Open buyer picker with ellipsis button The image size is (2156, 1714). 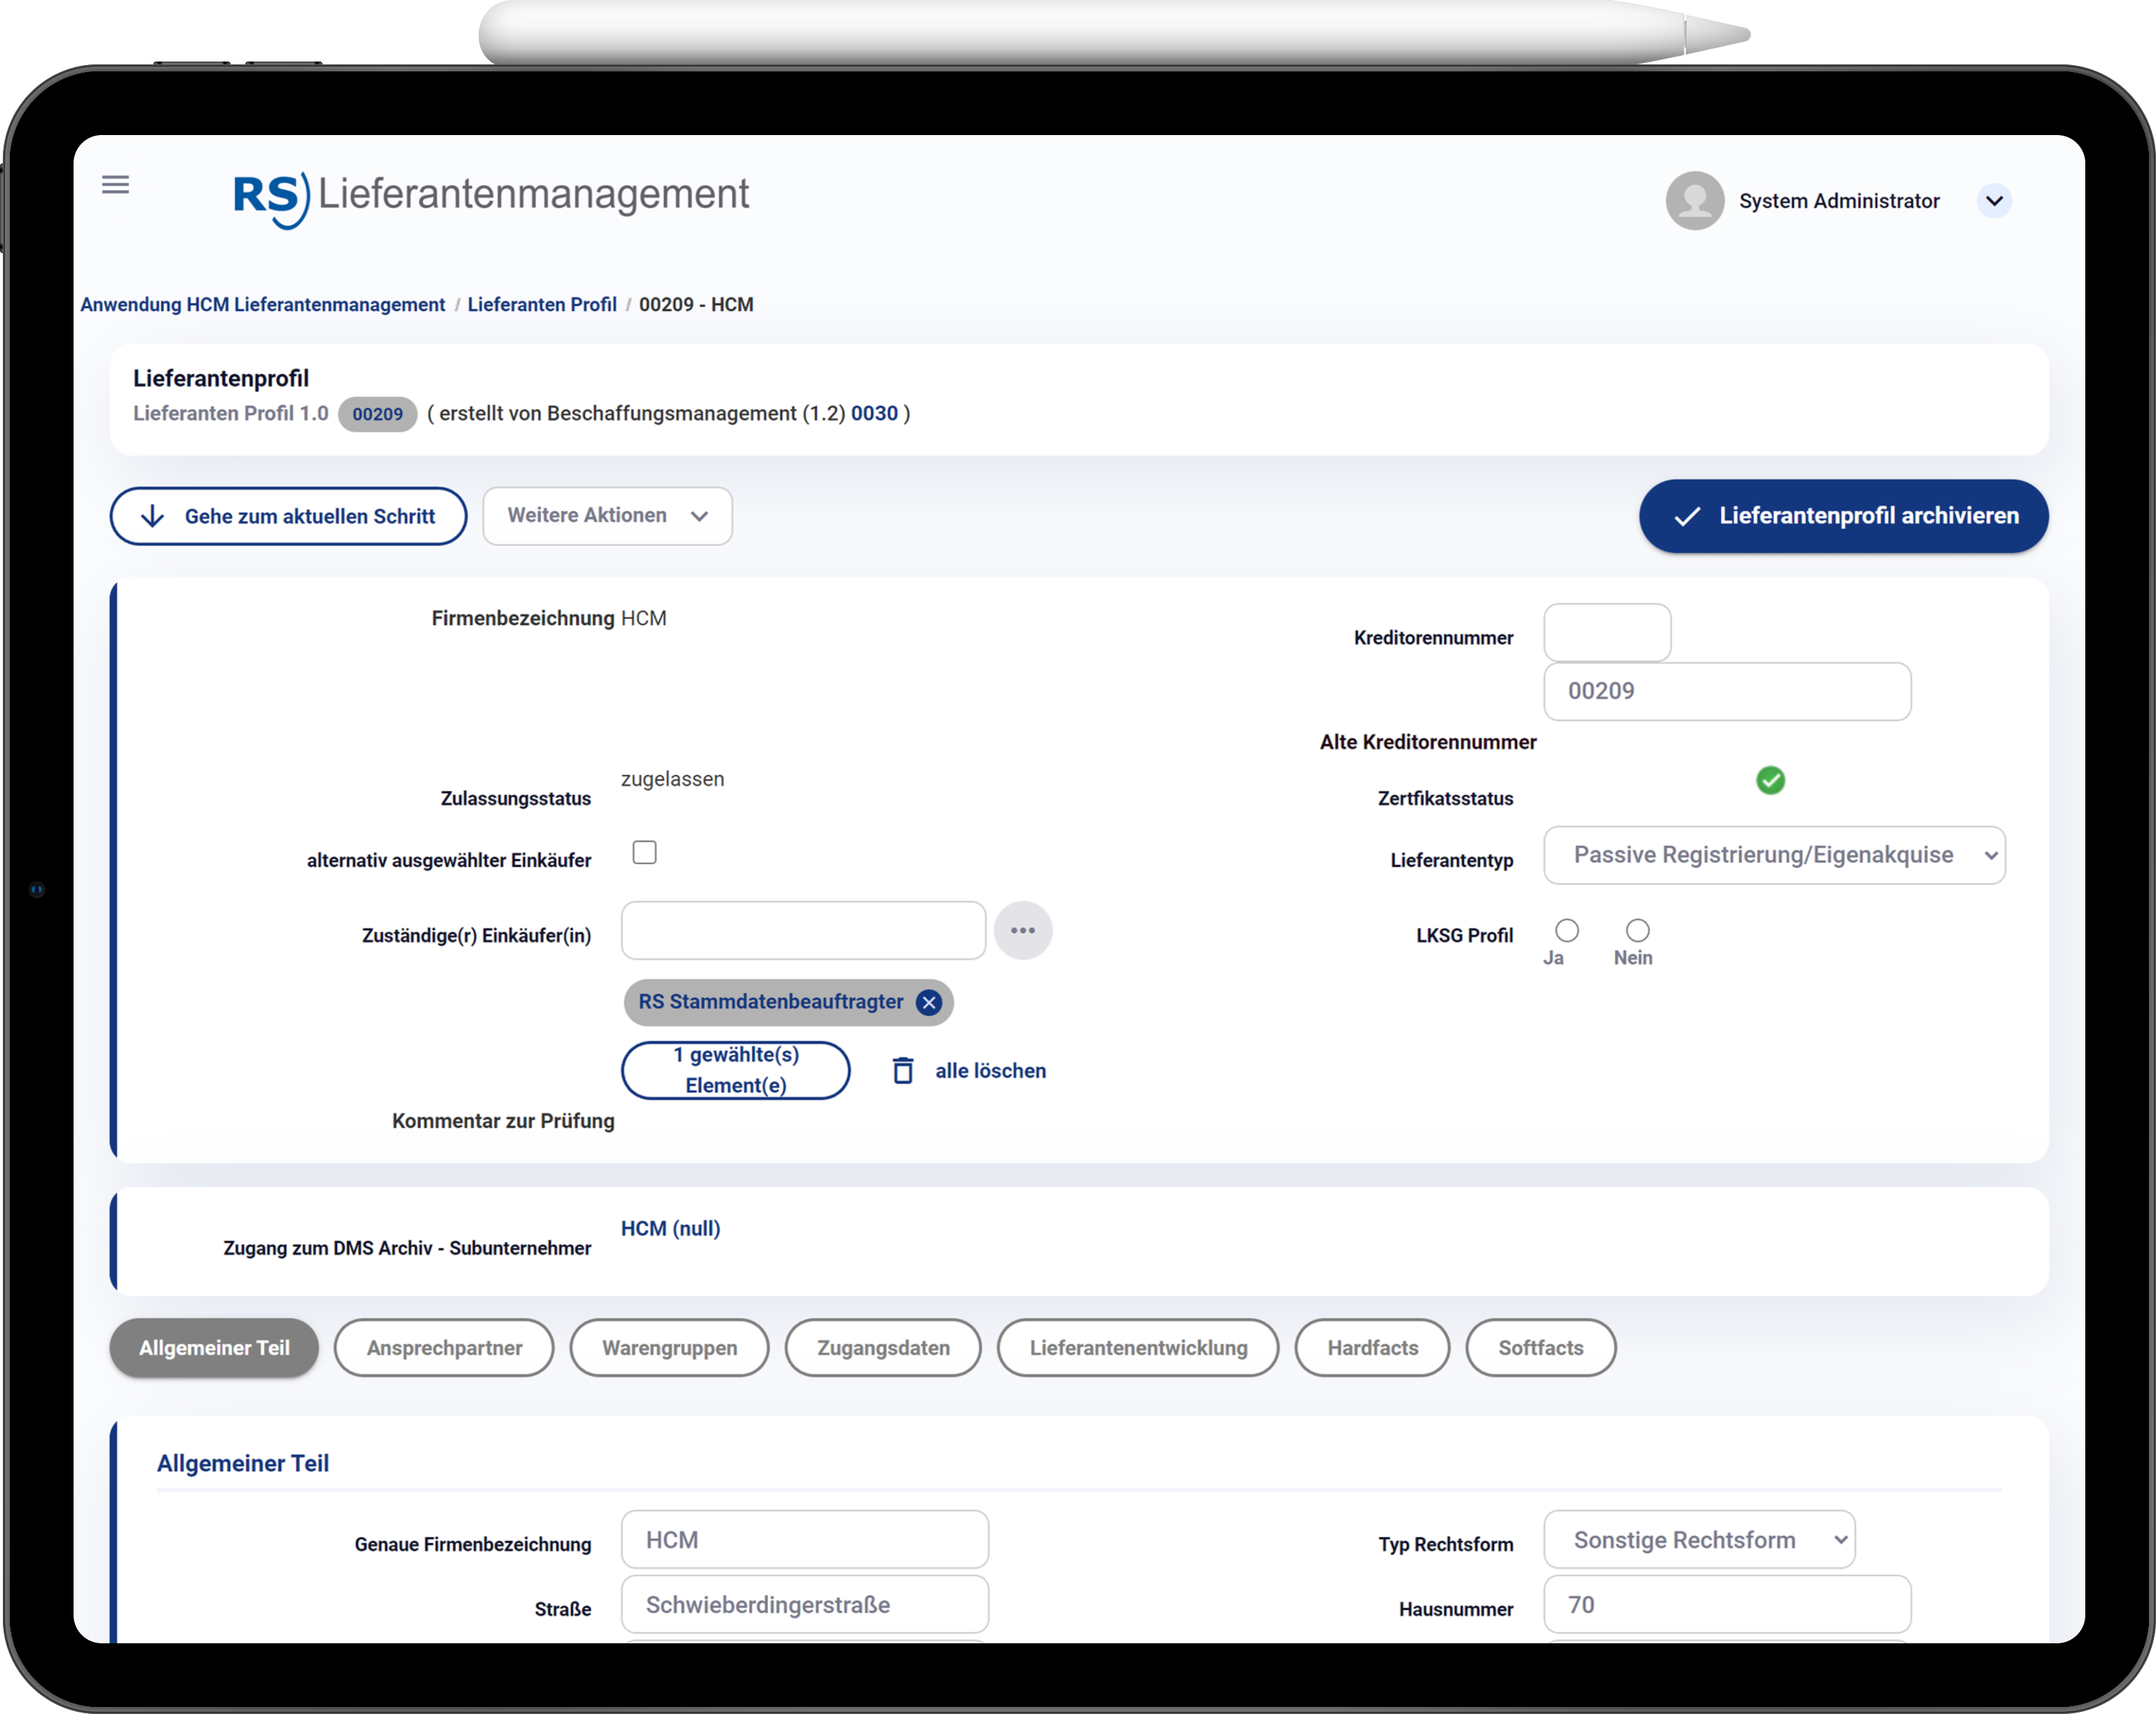coord(1022,931)
